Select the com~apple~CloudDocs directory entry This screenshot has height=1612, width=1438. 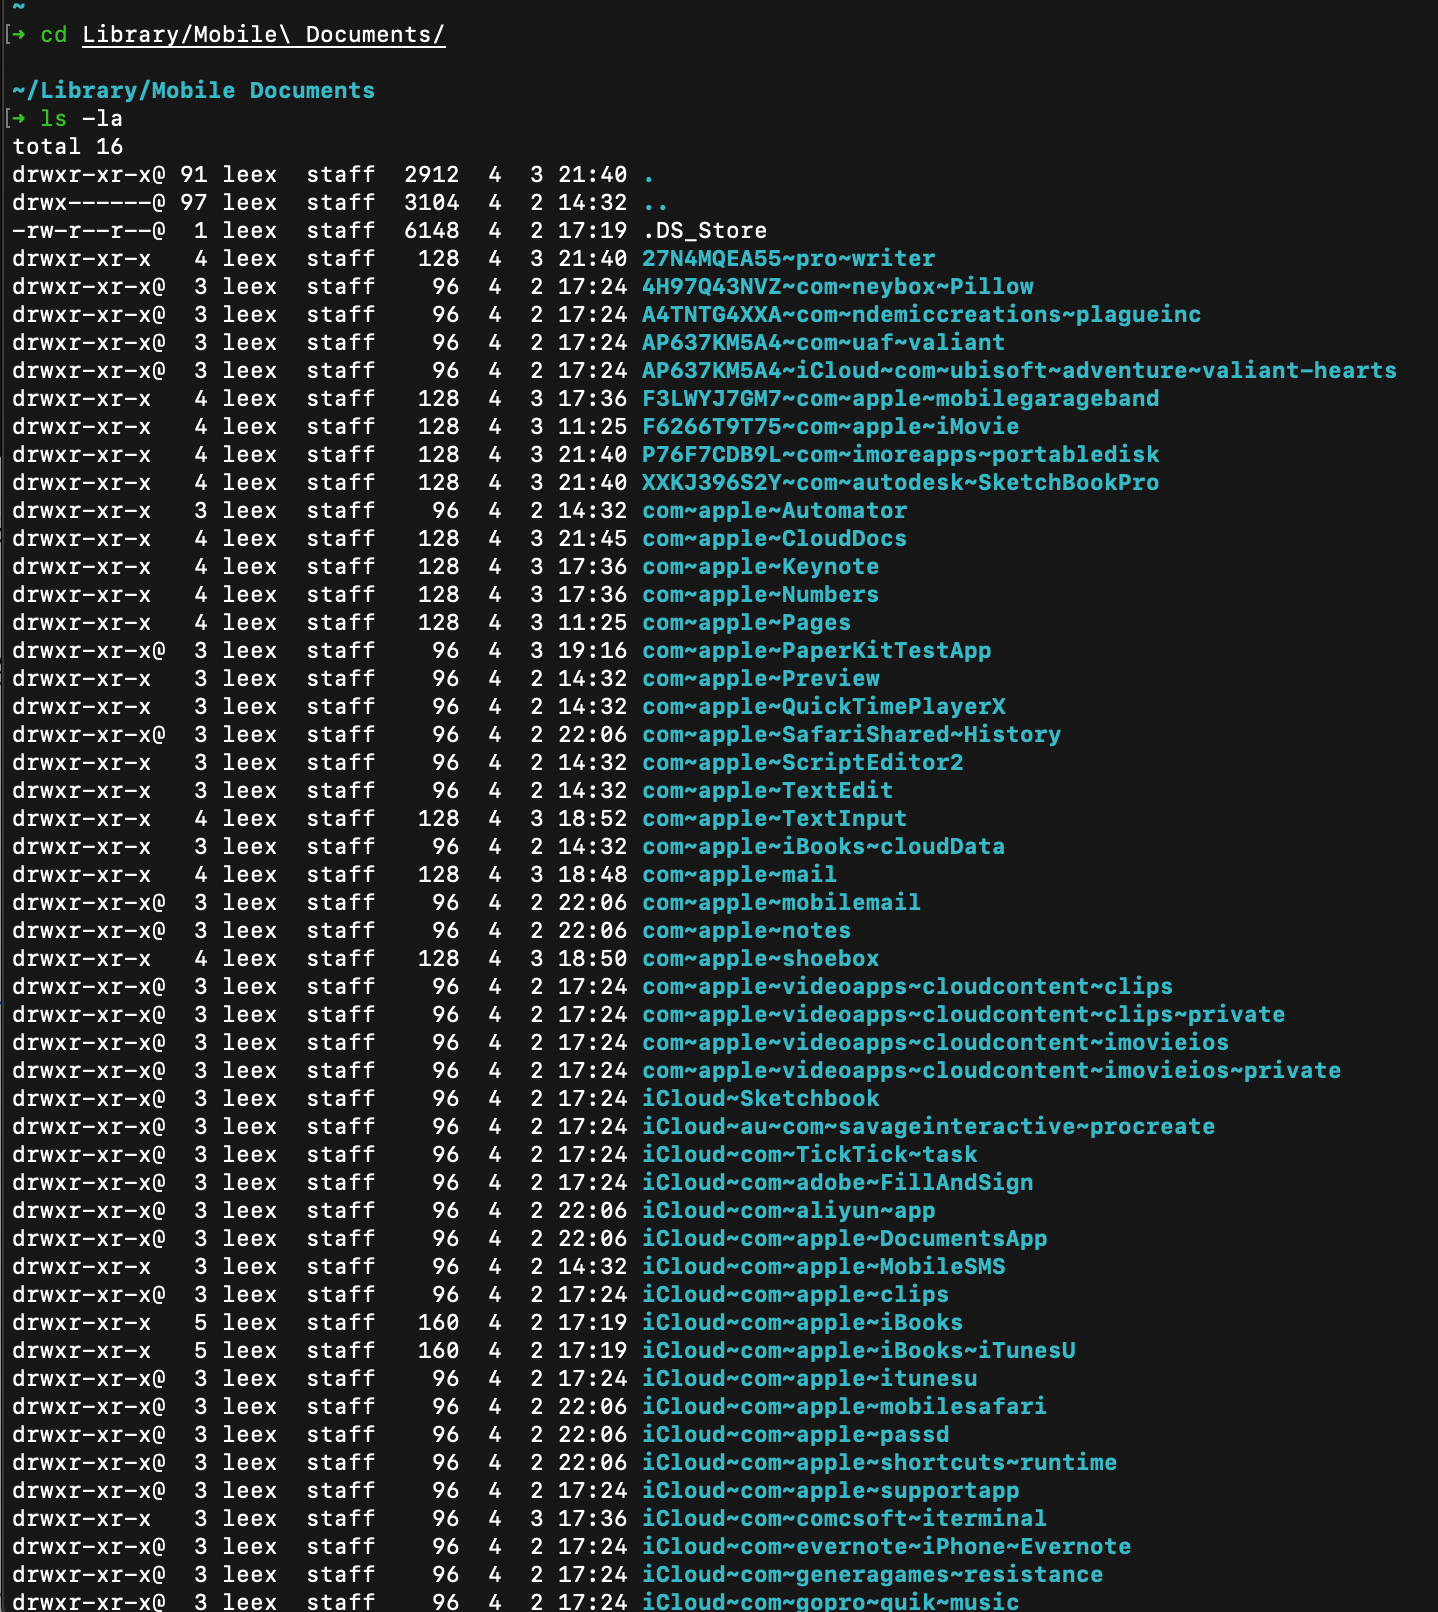tap(774, 539)
